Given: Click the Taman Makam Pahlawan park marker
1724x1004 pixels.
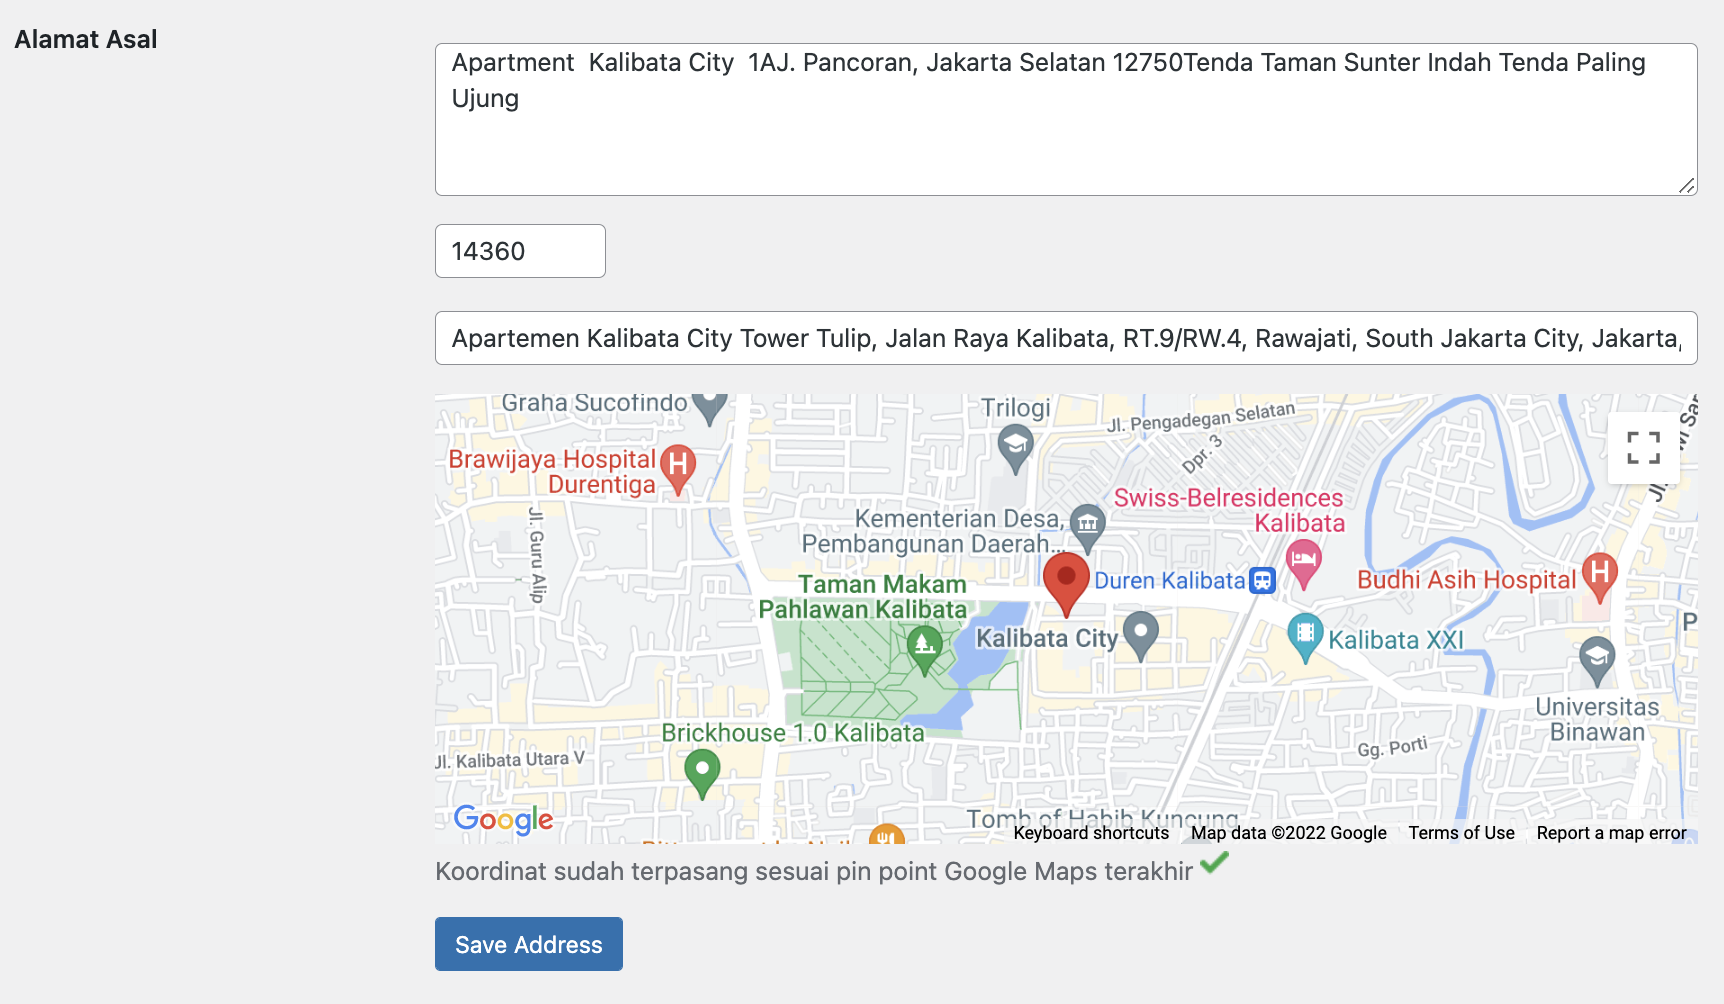Looking at the screenshot, I should (x=925, y=650).
